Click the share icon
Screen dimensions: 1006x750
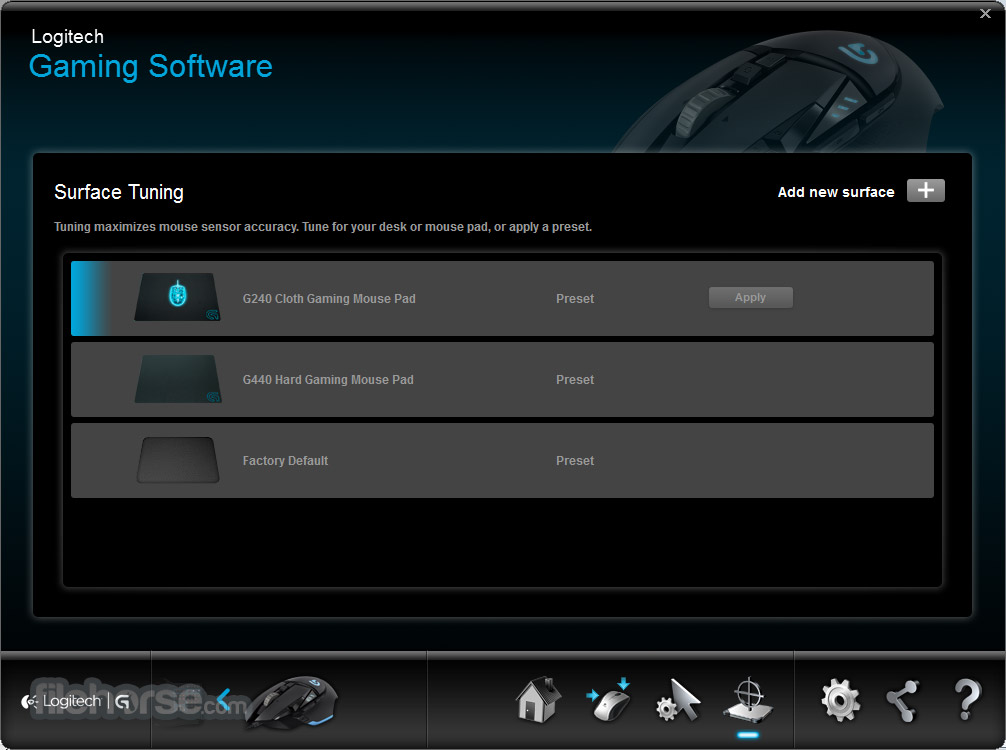coord(903,701)
